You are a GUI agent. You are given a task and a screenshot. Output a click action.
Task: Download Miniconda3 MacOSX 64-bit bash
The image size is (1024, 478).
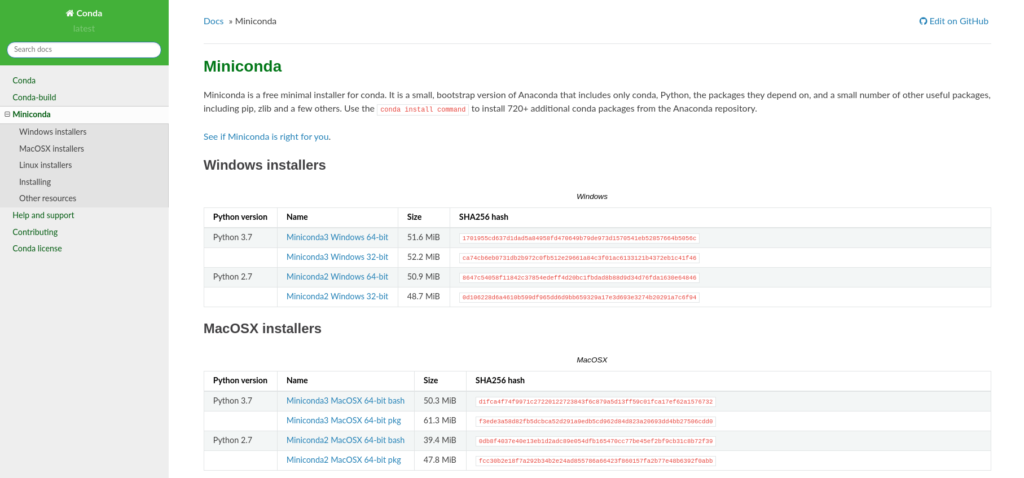click(345, 400)
